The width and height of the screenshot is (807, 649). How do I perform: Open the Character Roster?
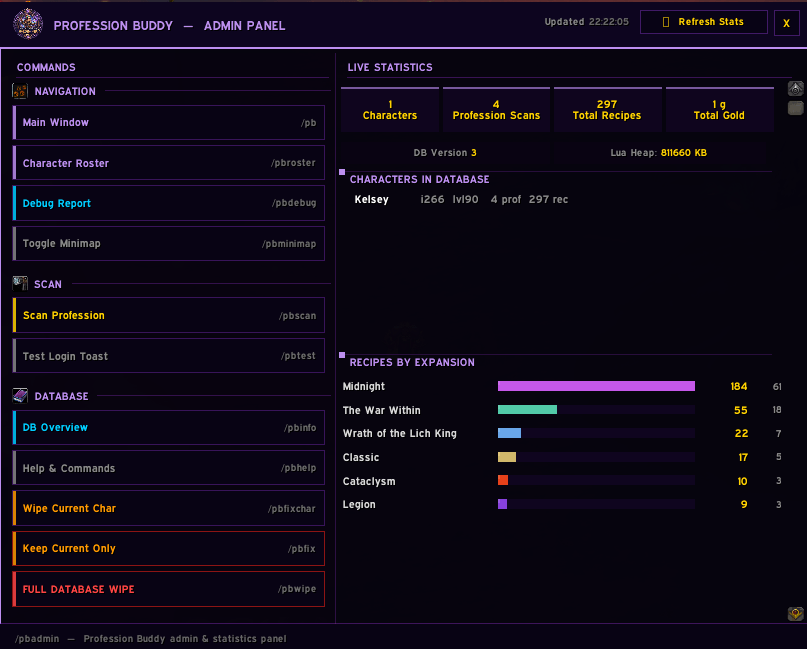(x=169, y=163)
